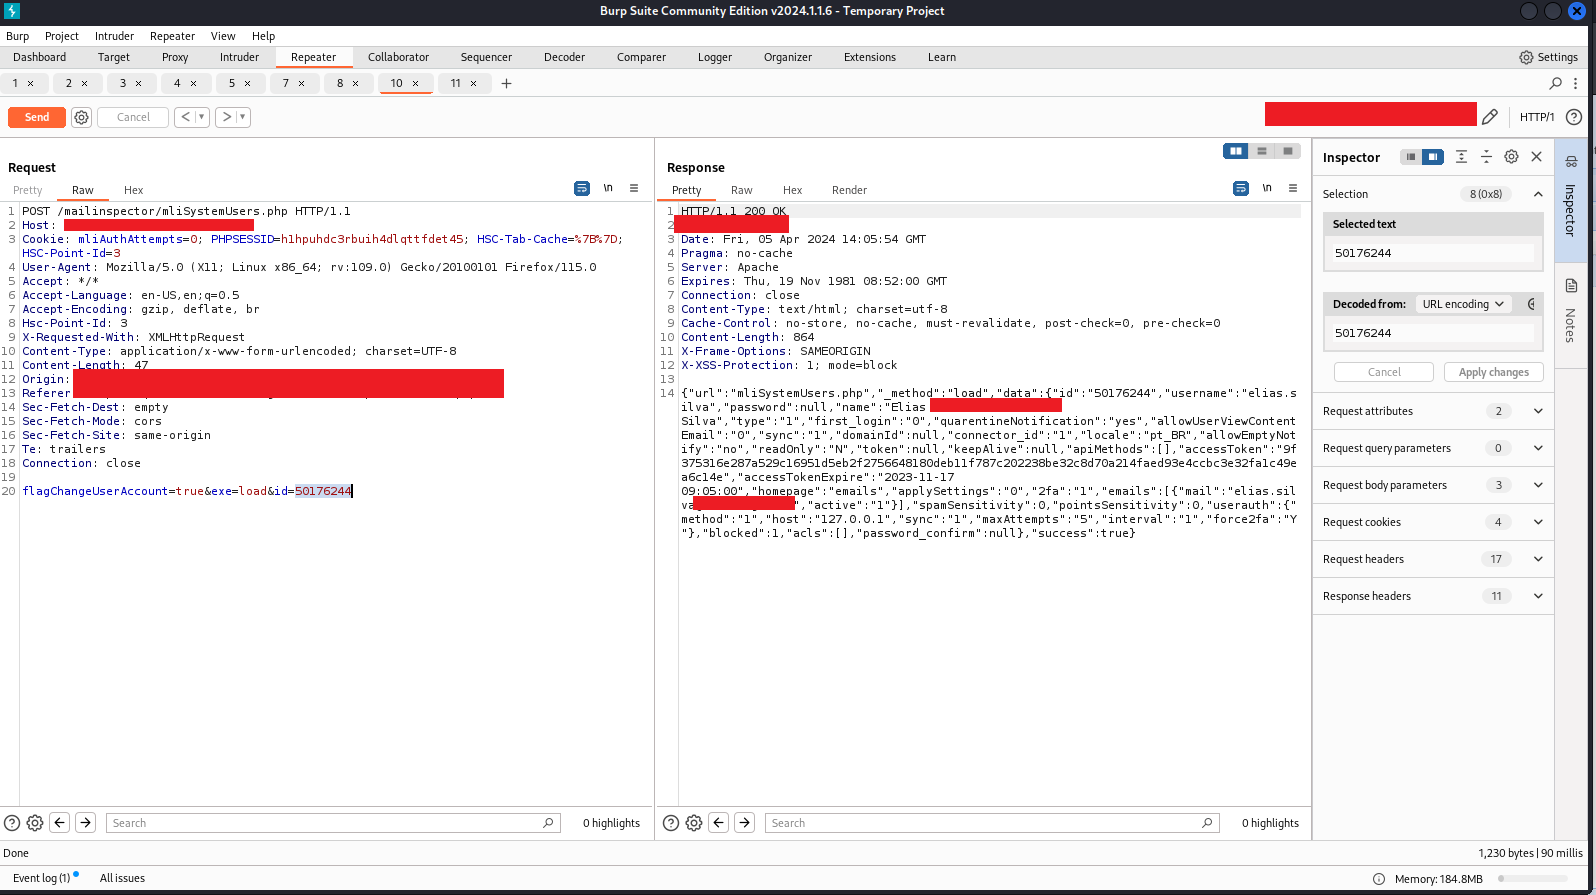
Task: Close Repeater tab 10
Action: pos(416,83)
